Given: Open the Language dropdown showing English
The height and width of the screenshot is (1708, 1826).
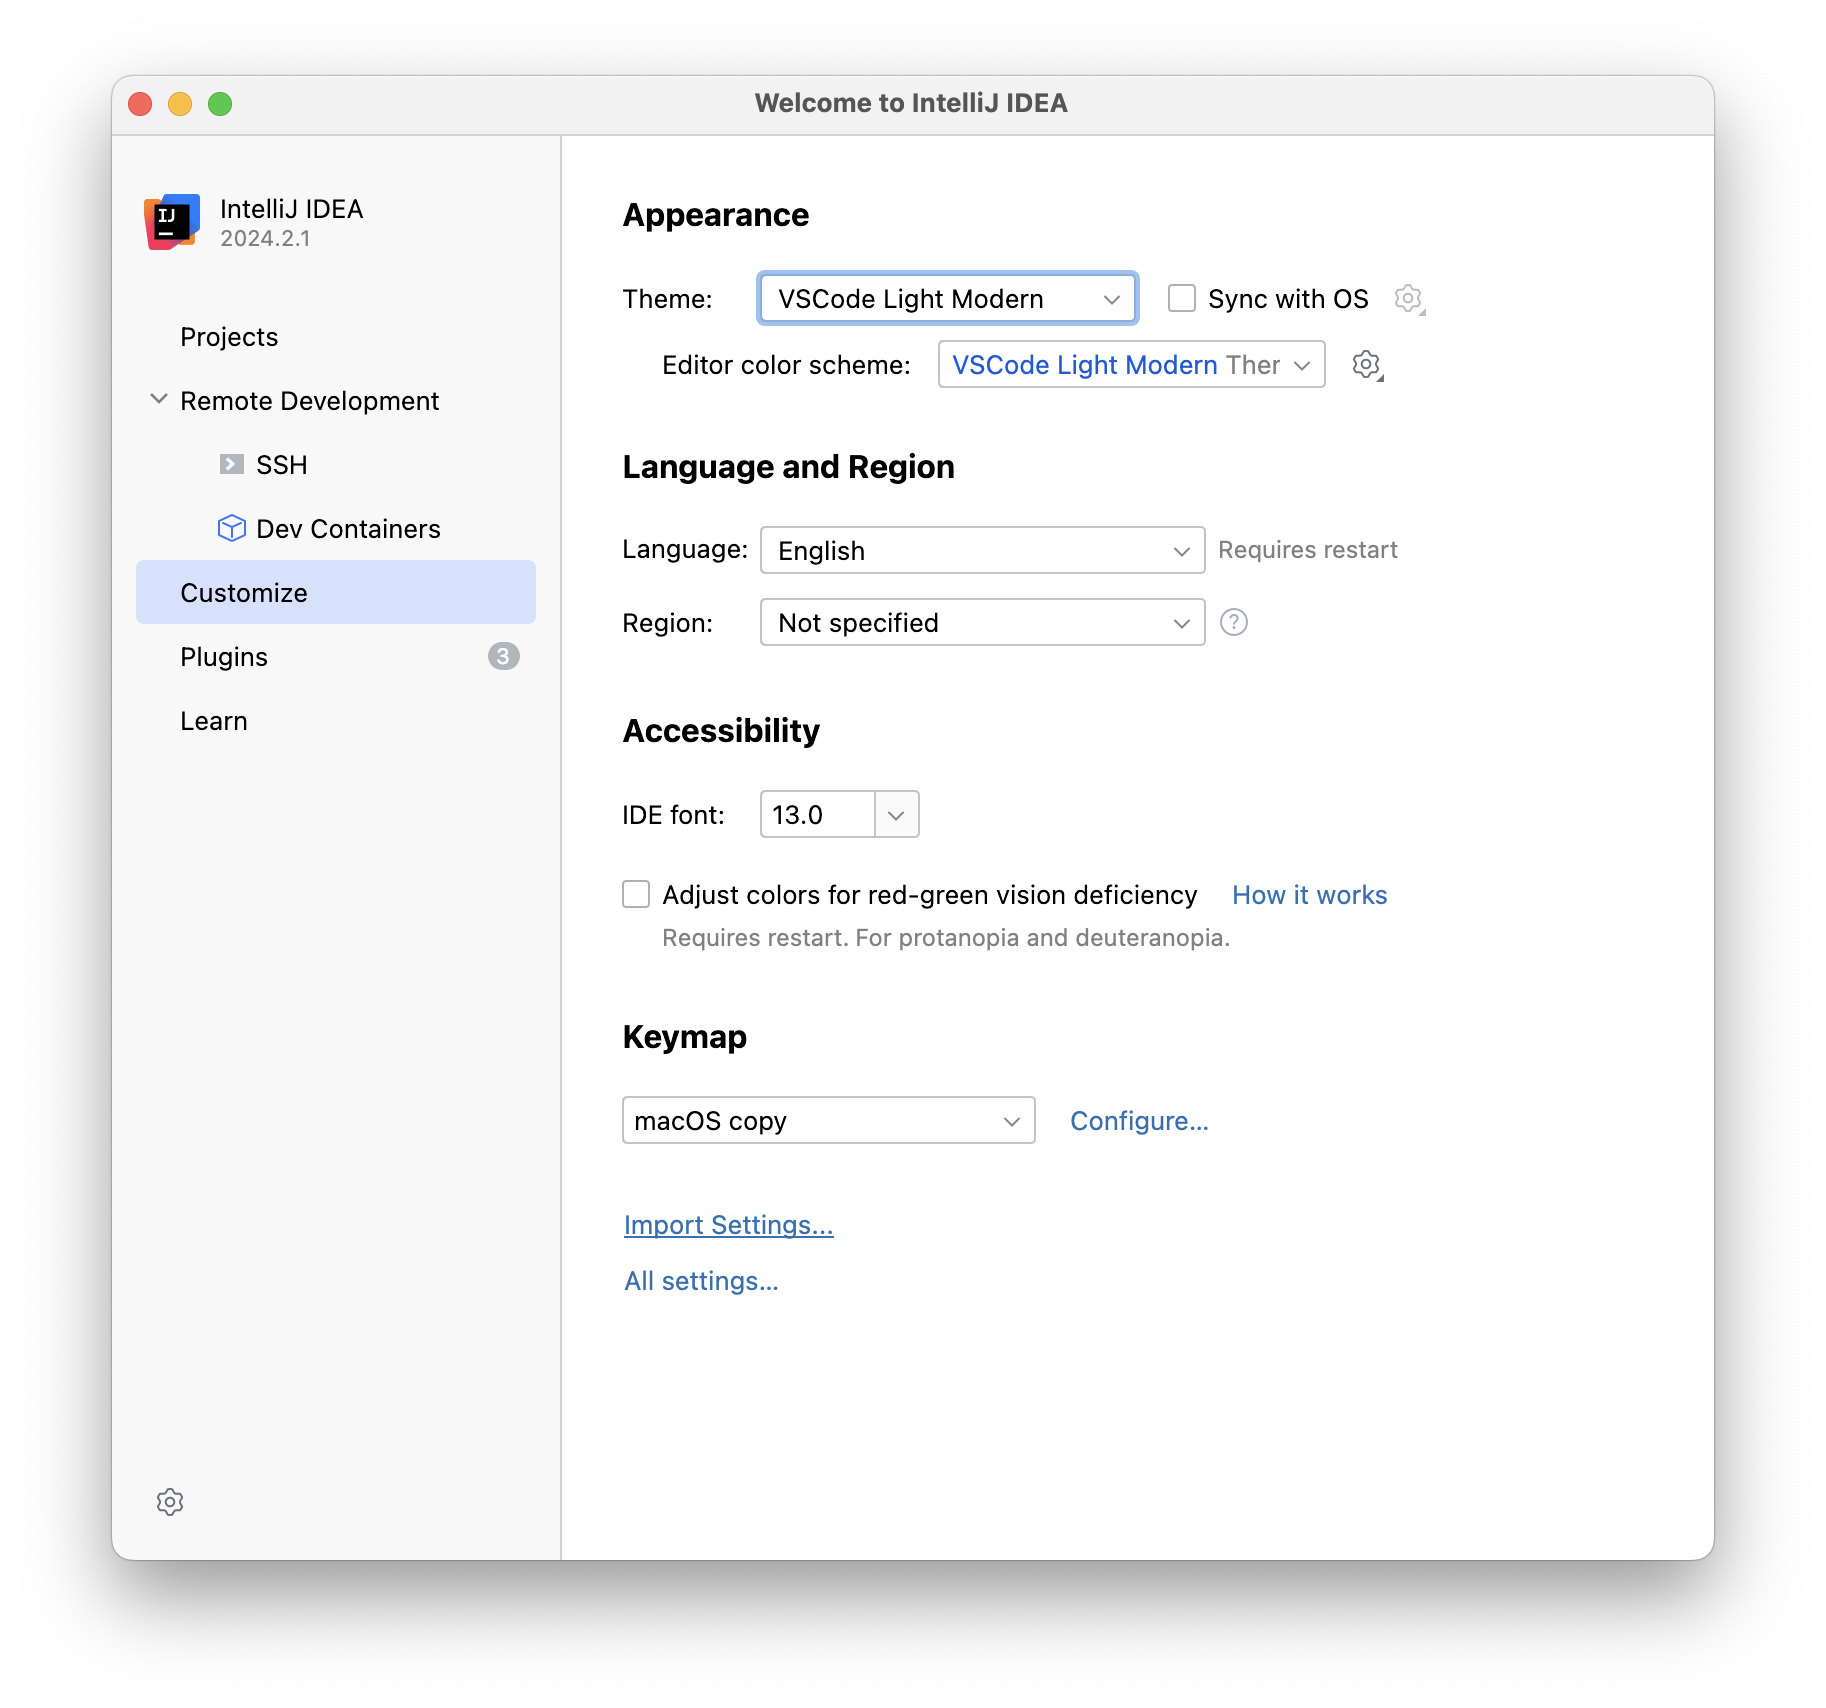Looking at the screenshot, I should pyautogui.click(x=982, y=550).
